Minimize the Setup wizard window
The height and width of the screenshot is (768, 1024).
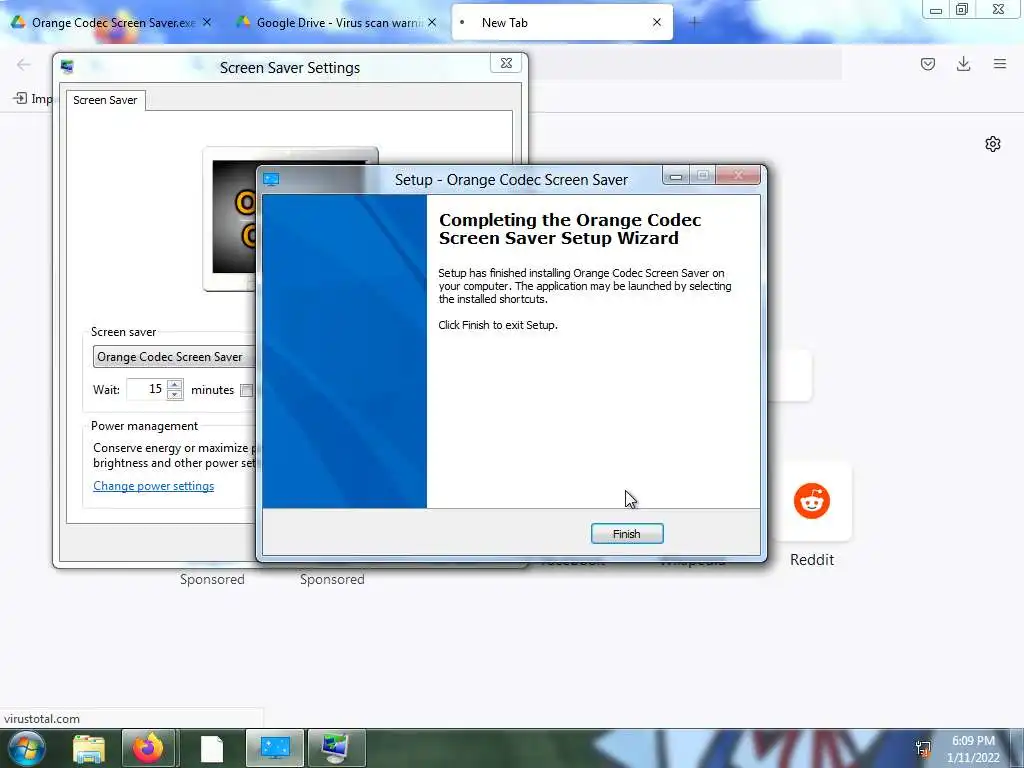tap(676, 176)
